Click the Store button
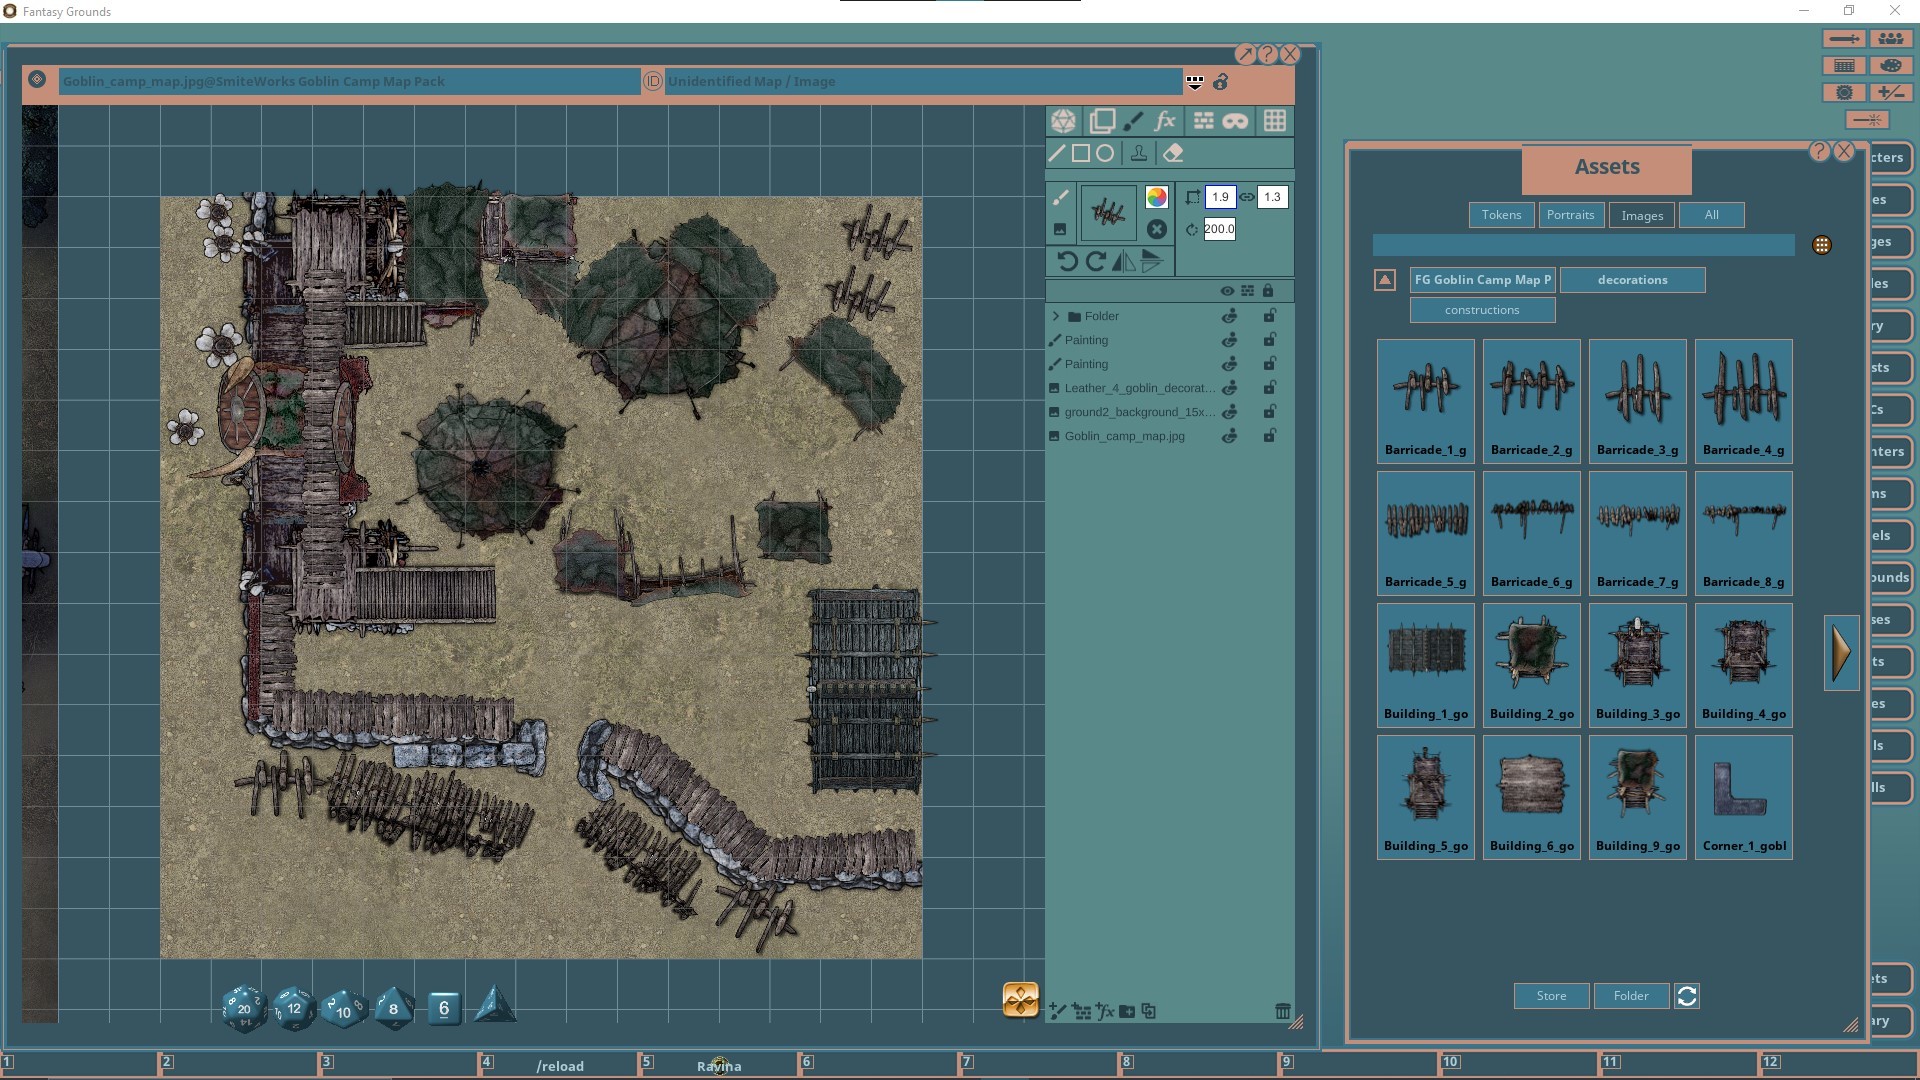 point(1550,996)
